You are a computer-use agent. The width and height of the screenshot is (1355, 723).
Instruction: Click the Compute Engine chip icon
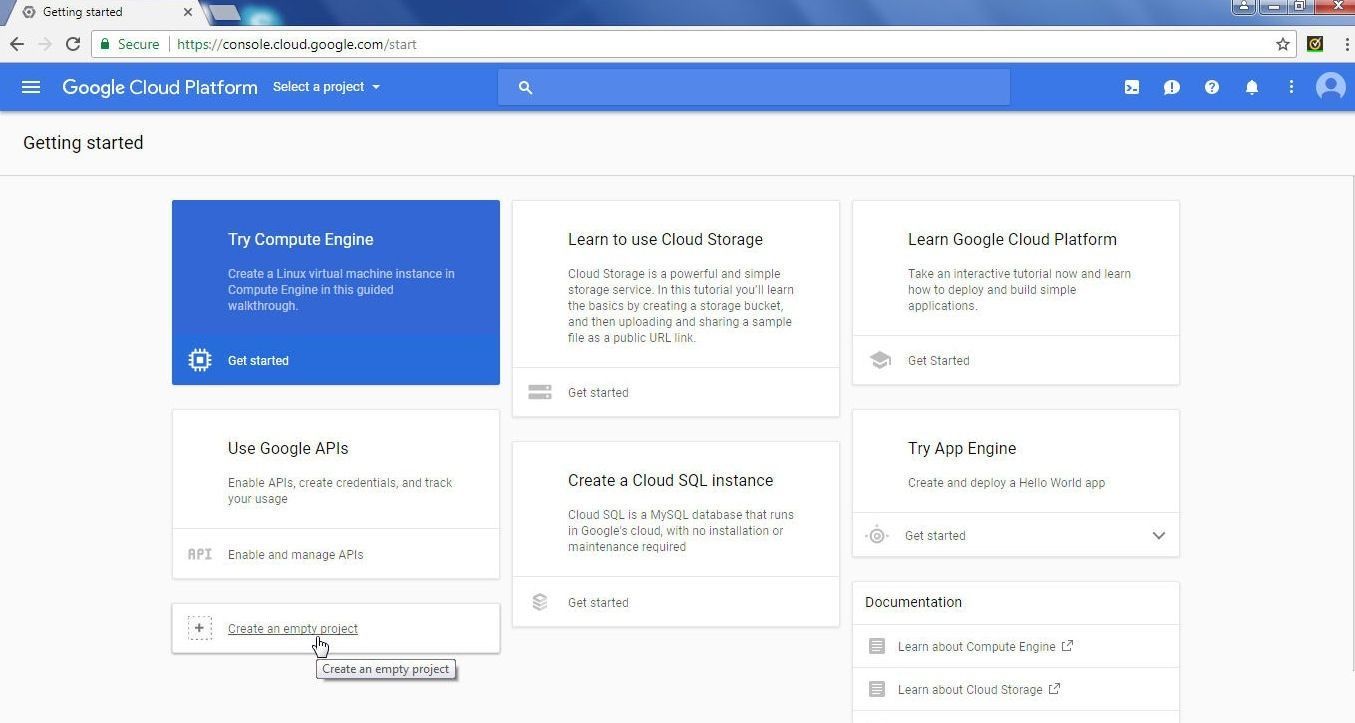[200, 360]
